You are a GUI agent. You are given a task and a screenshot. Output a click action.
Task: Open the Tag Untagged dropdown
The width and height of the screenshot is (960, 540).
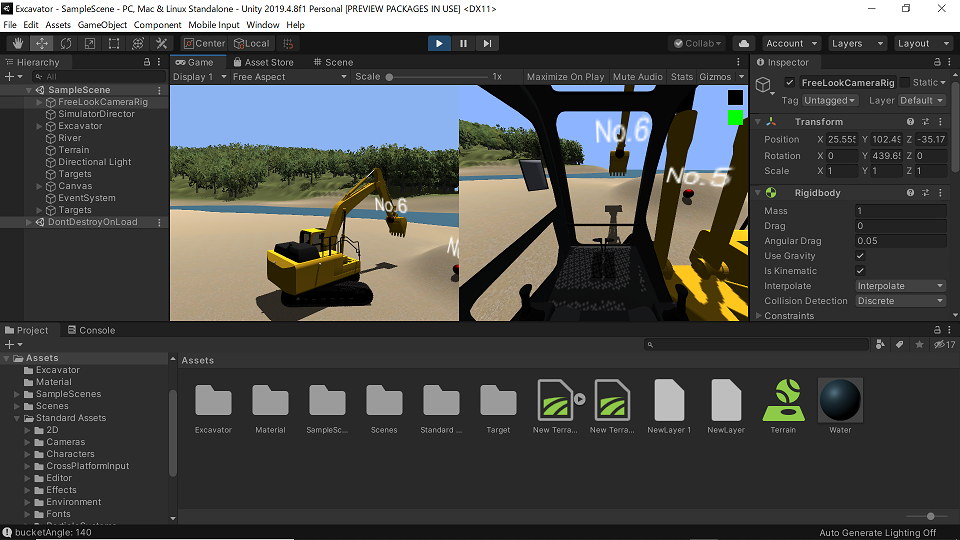(x=830, y=100)
